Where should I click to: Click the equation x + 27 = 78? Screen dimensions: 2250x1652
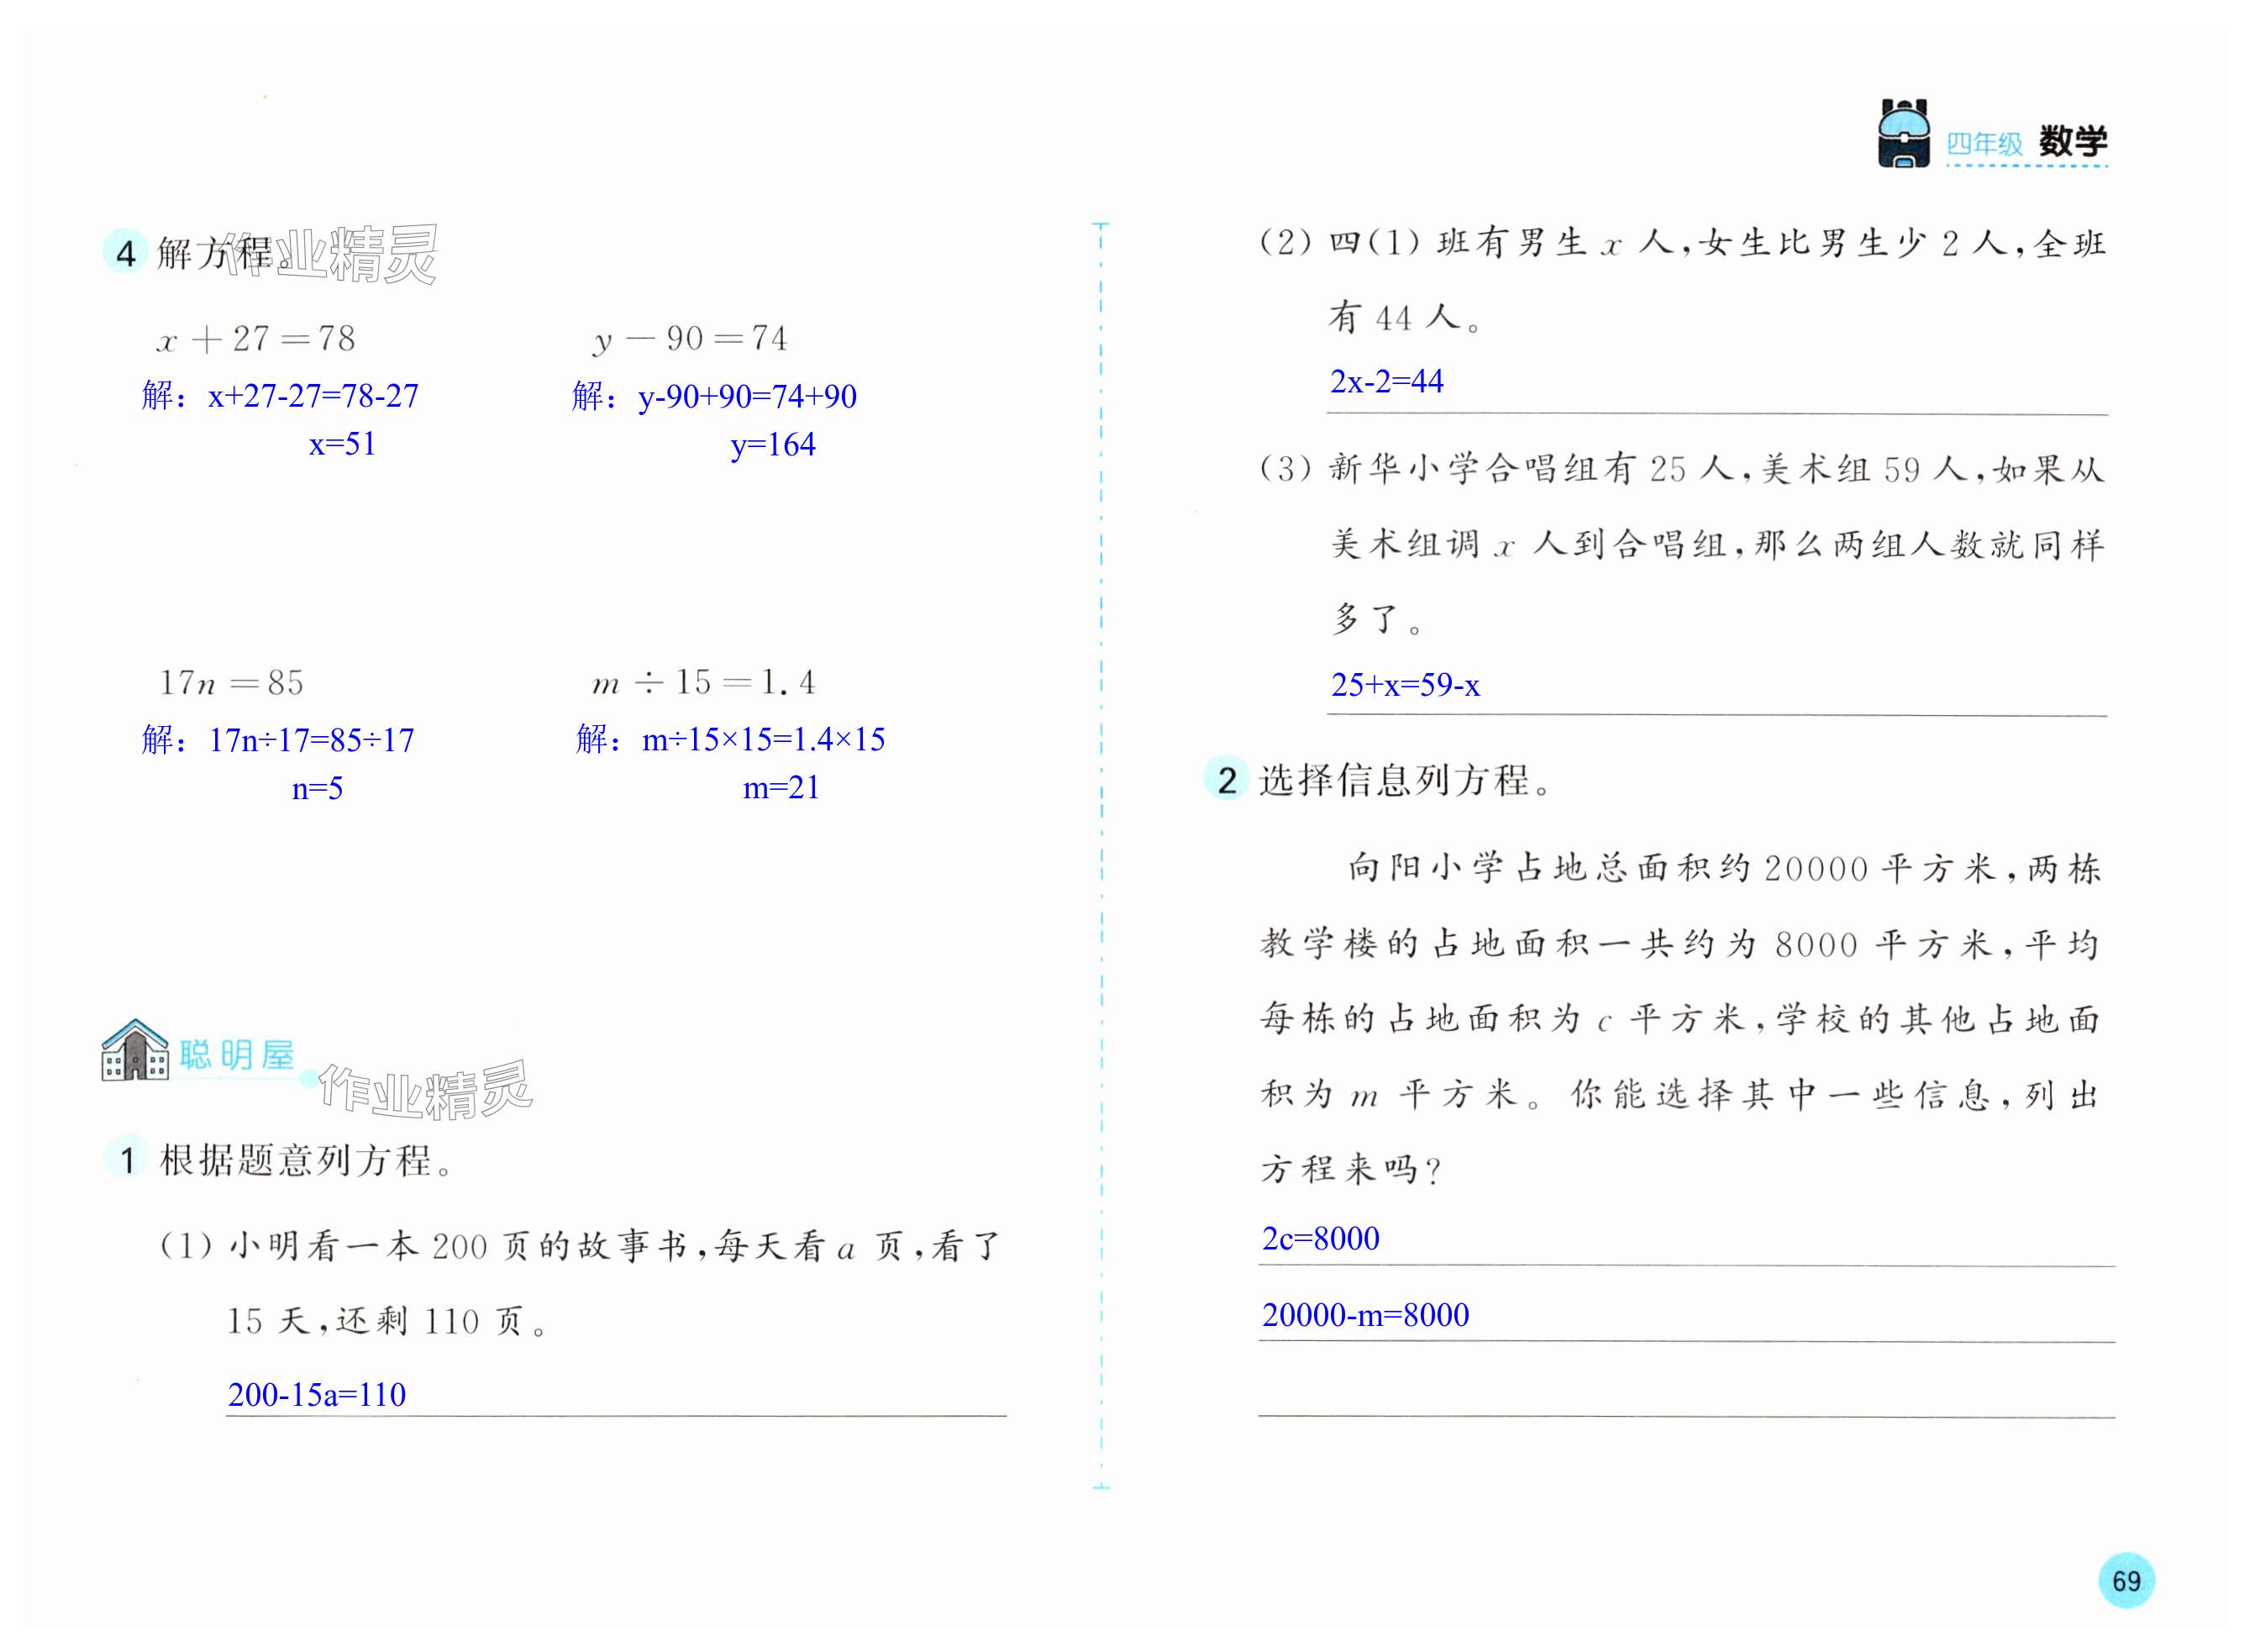(257, 339)
